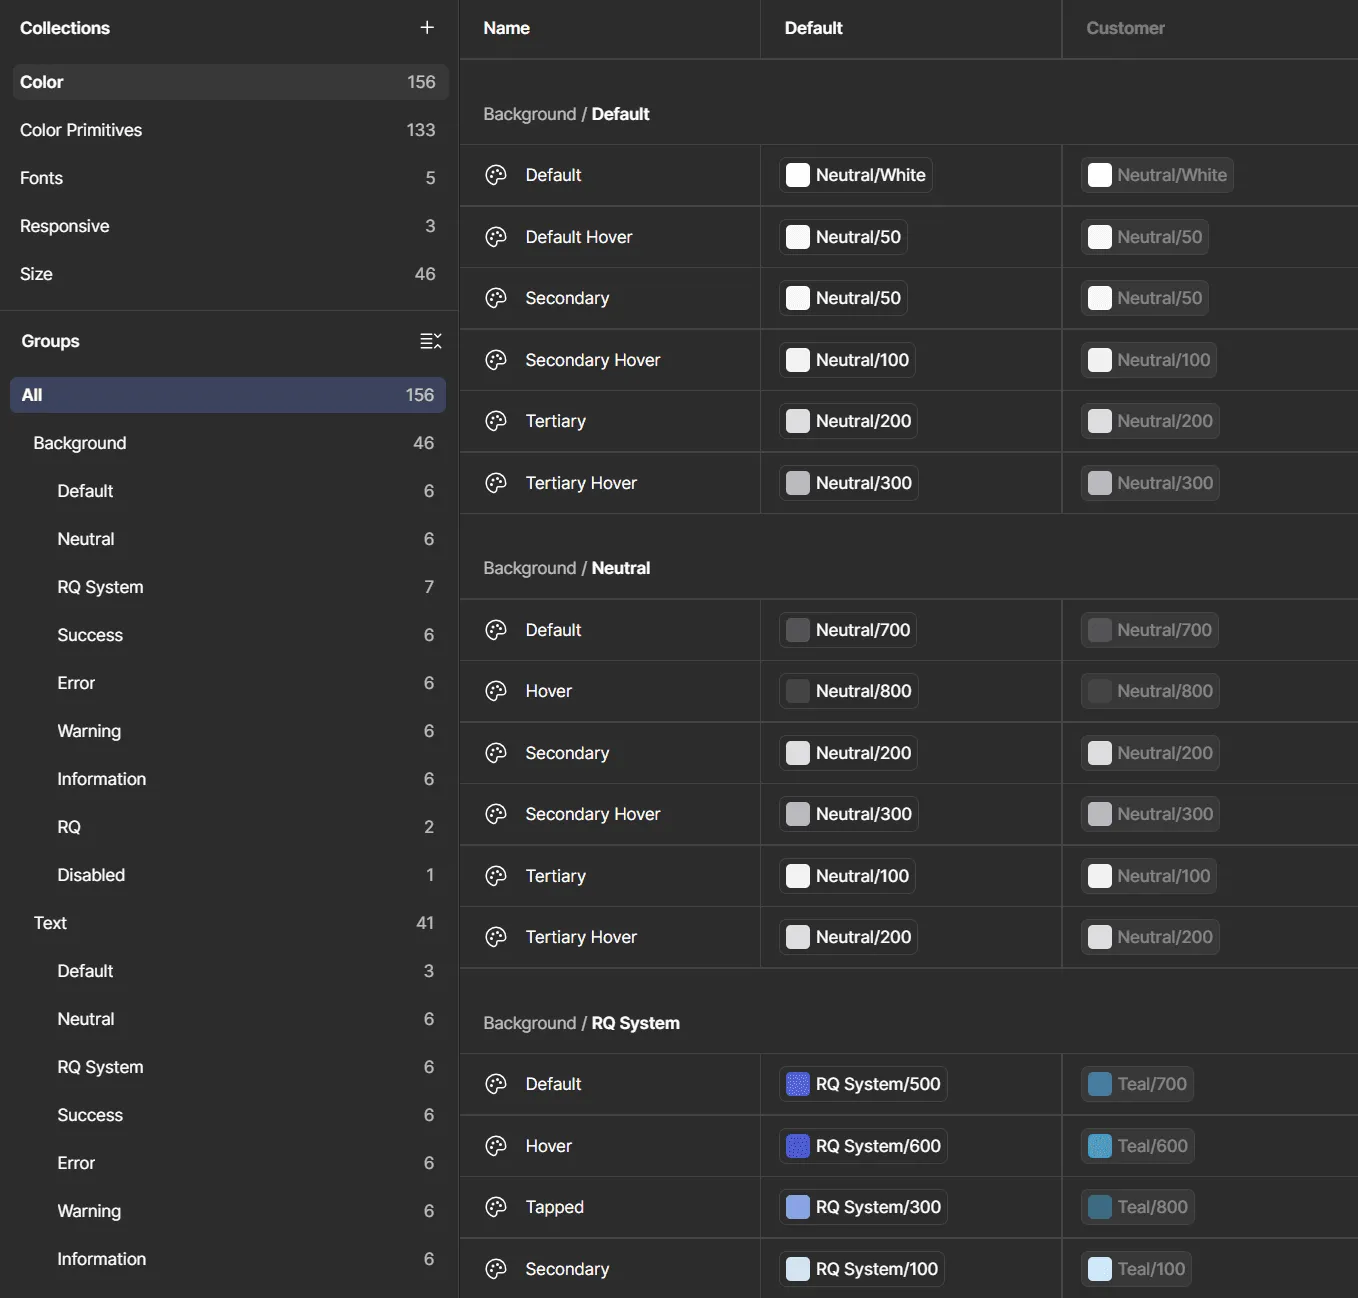The image size is (1358, 1298).
Task: Open the Responsive collection
Action: pos(229,226)
